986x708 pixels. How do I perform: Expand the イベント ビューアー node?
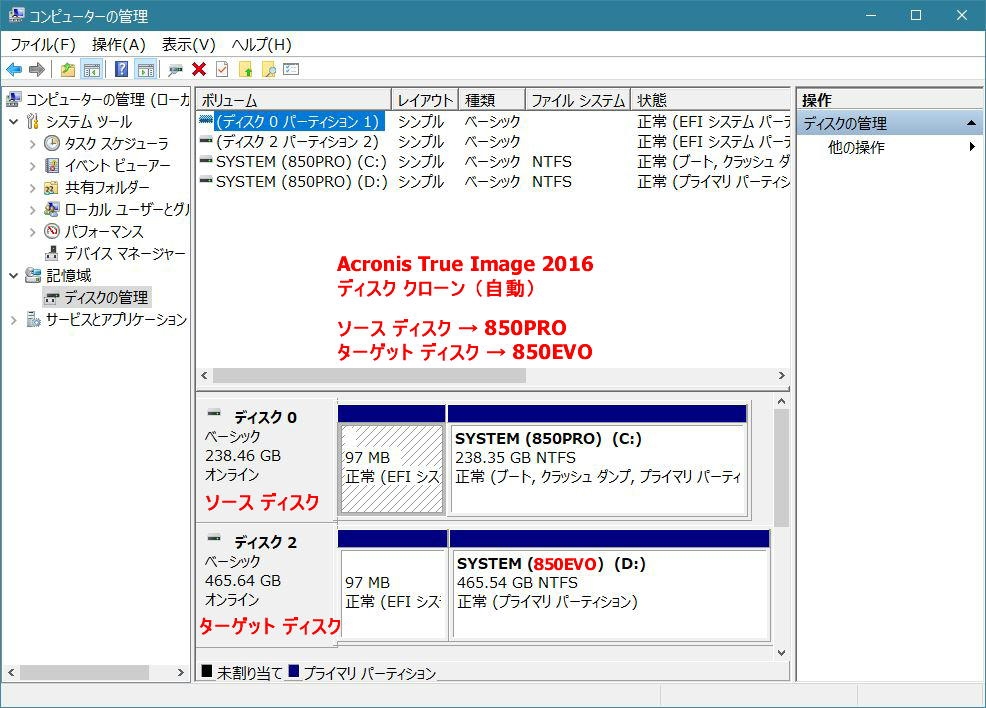[x=32, y=166]
